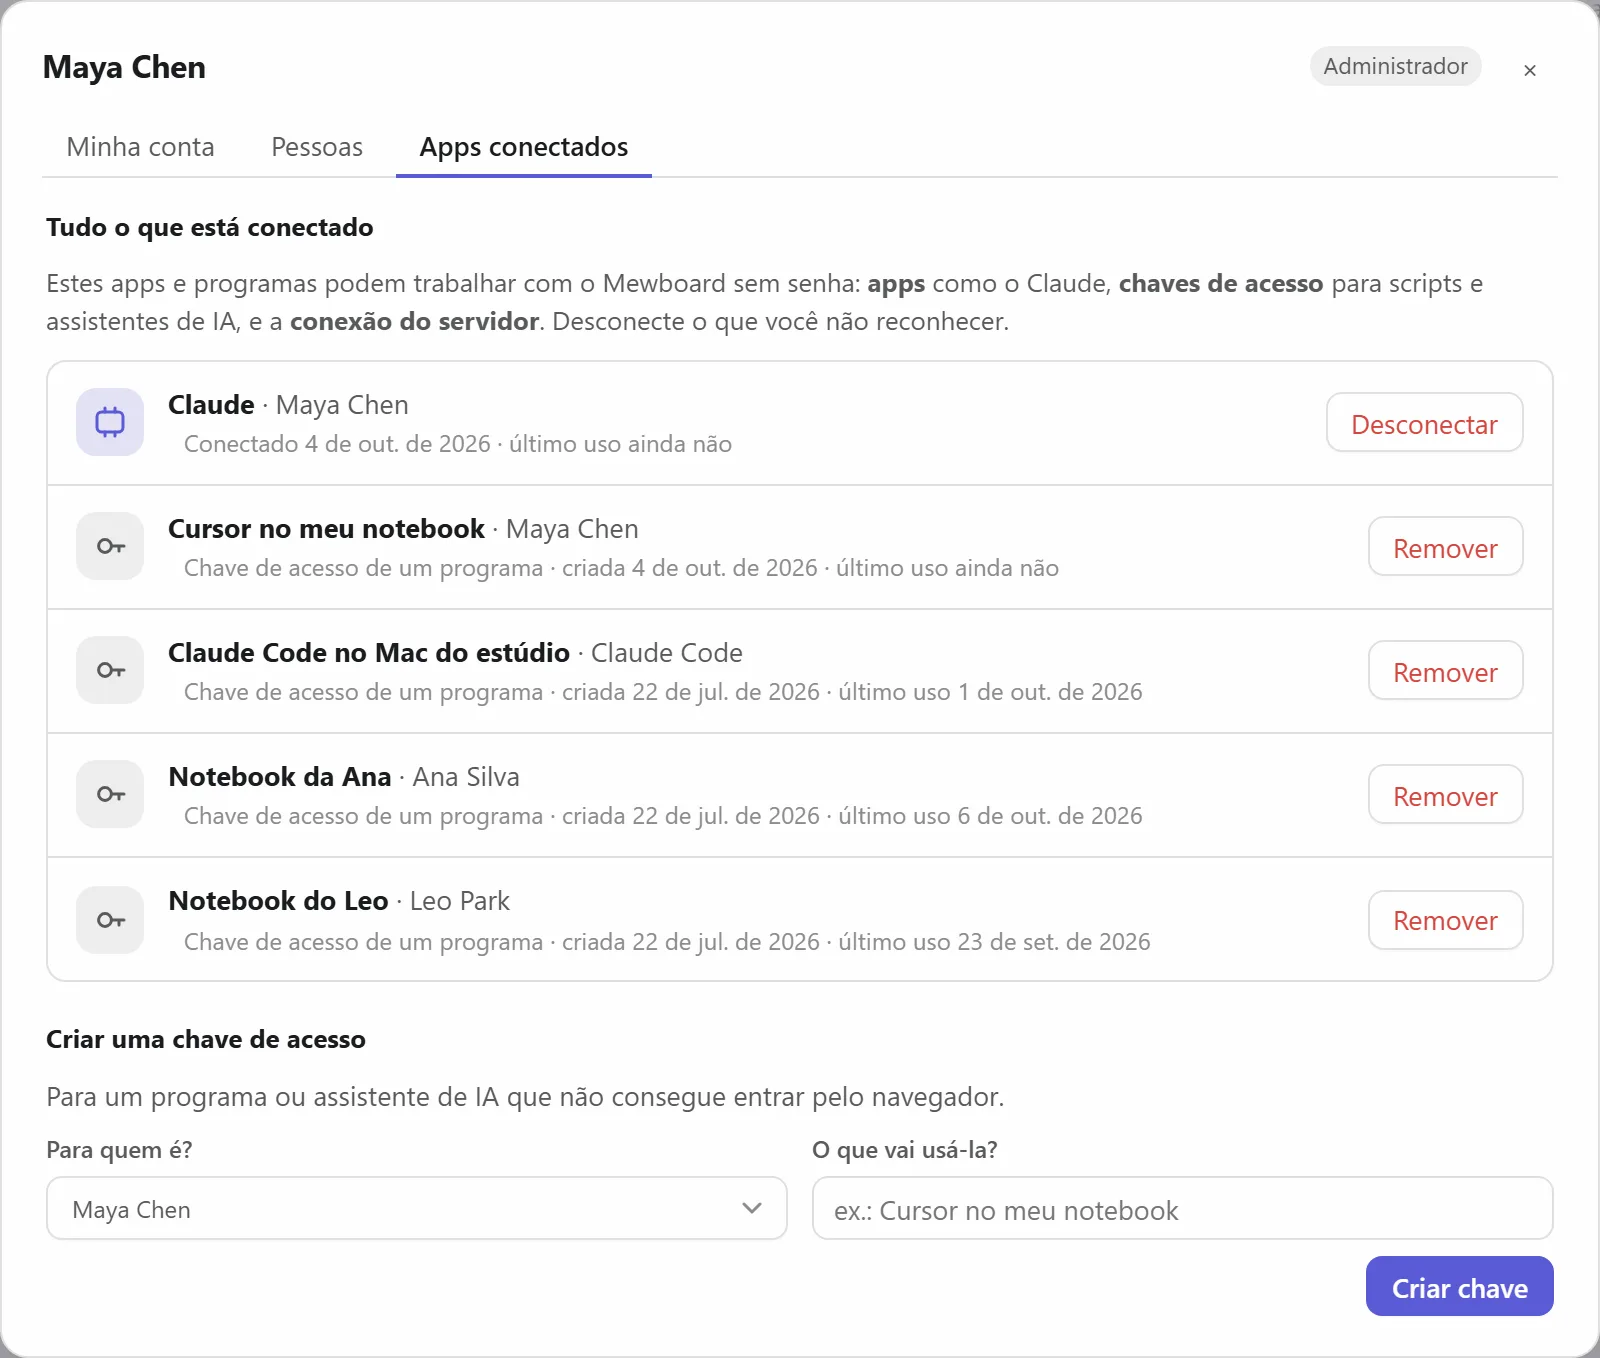Click the heading Tudo o que está conectado
Screen dimensions: 1600x1358
(210, 227)
